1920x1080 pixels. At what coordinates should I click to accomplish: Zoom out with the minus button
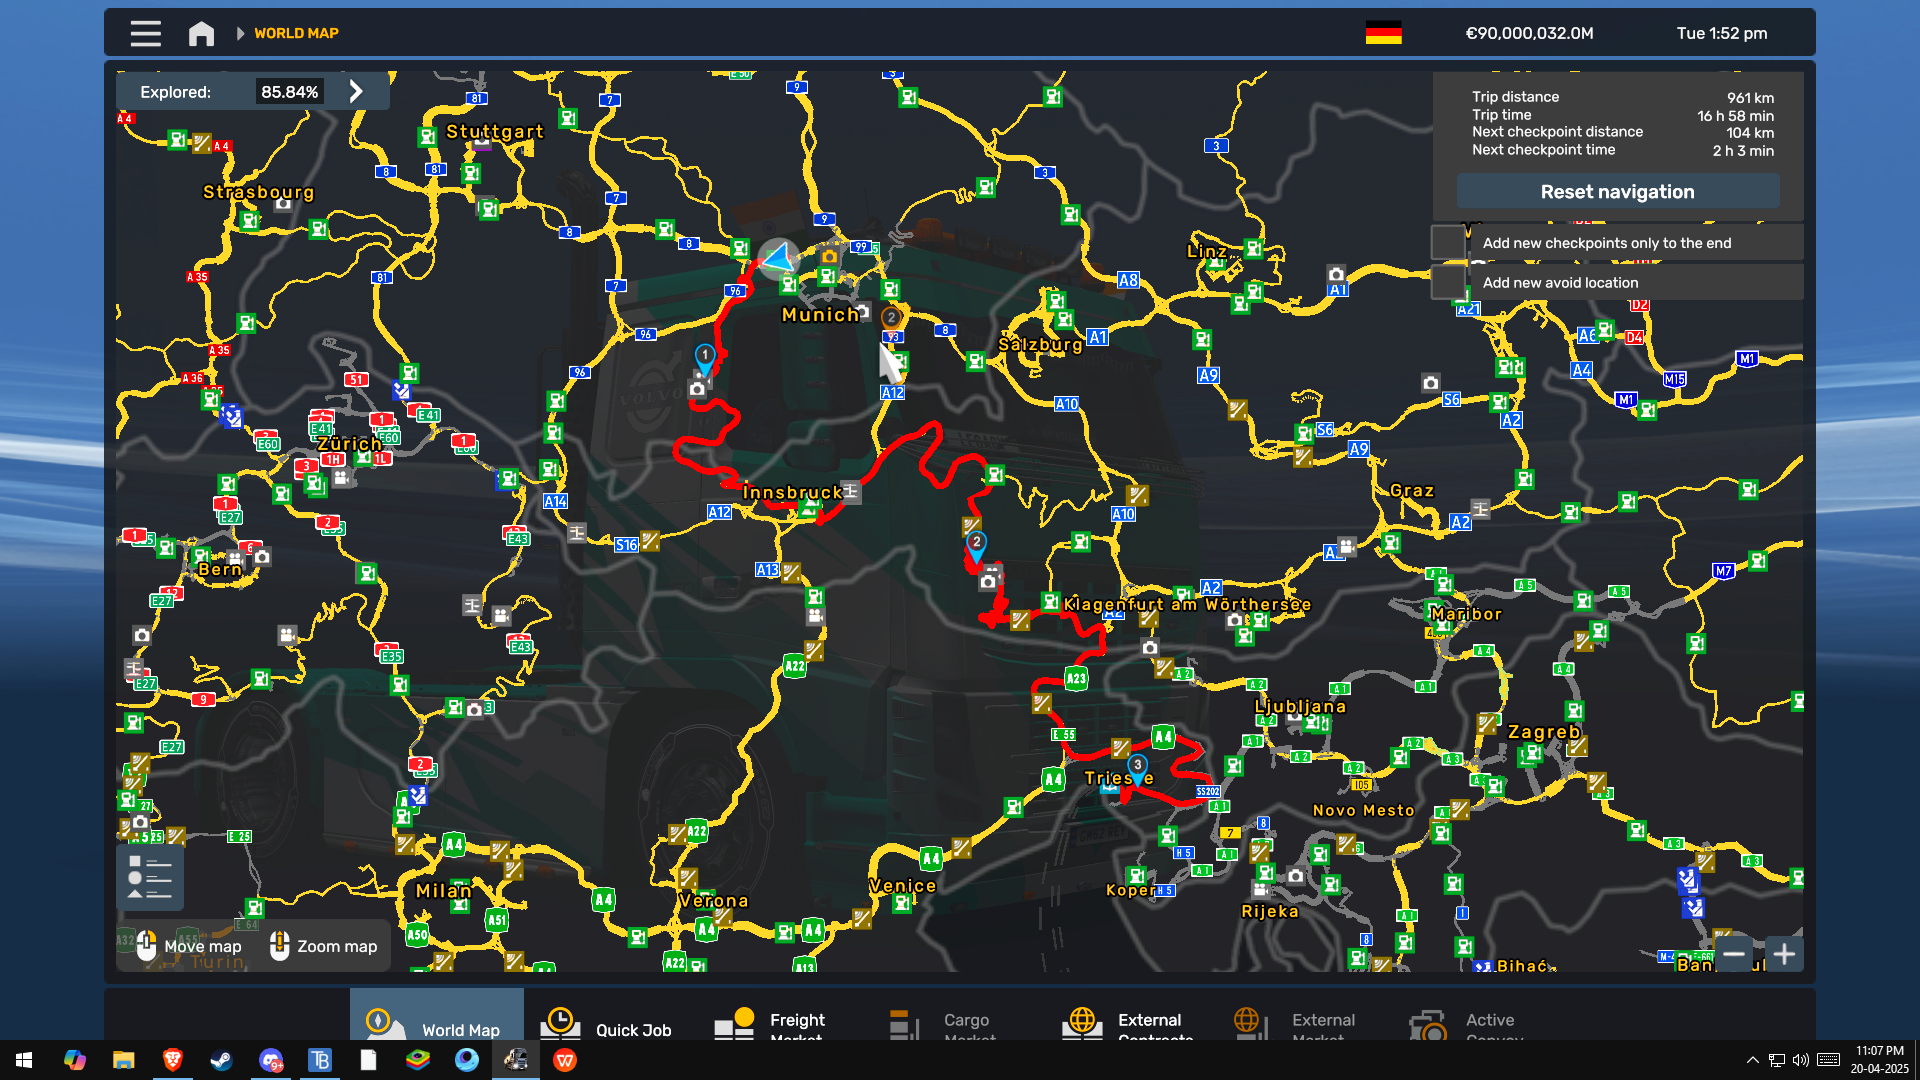pyautogui.click(x=1734, y=954)
